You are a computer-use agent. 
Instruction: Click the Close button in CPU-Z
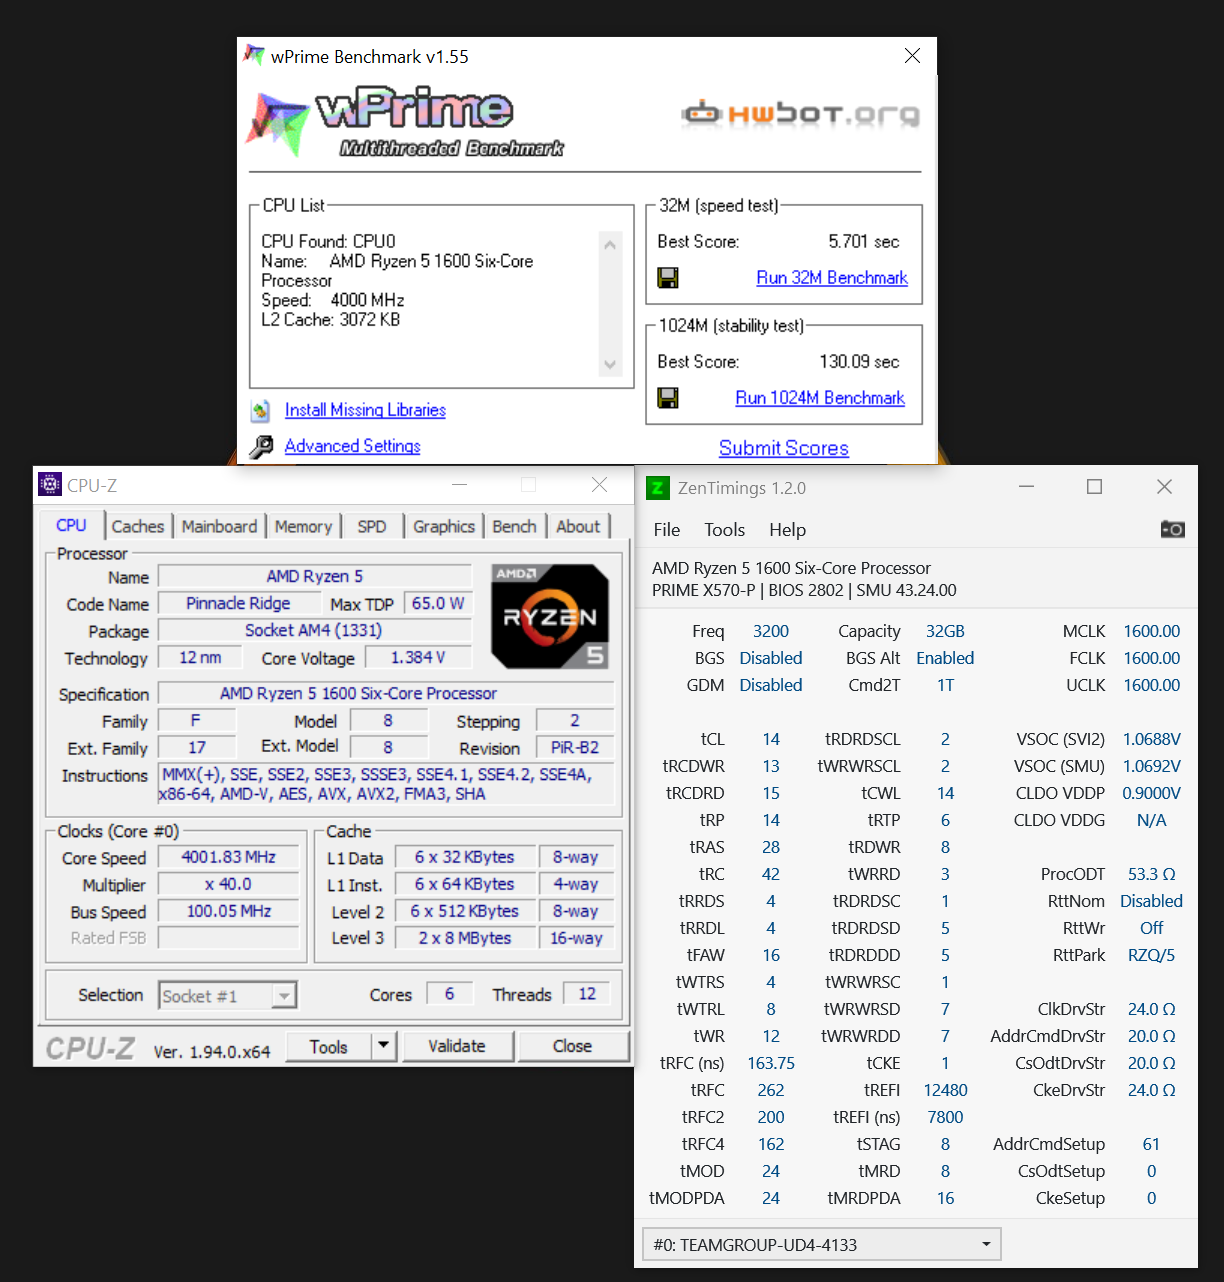572,1046
